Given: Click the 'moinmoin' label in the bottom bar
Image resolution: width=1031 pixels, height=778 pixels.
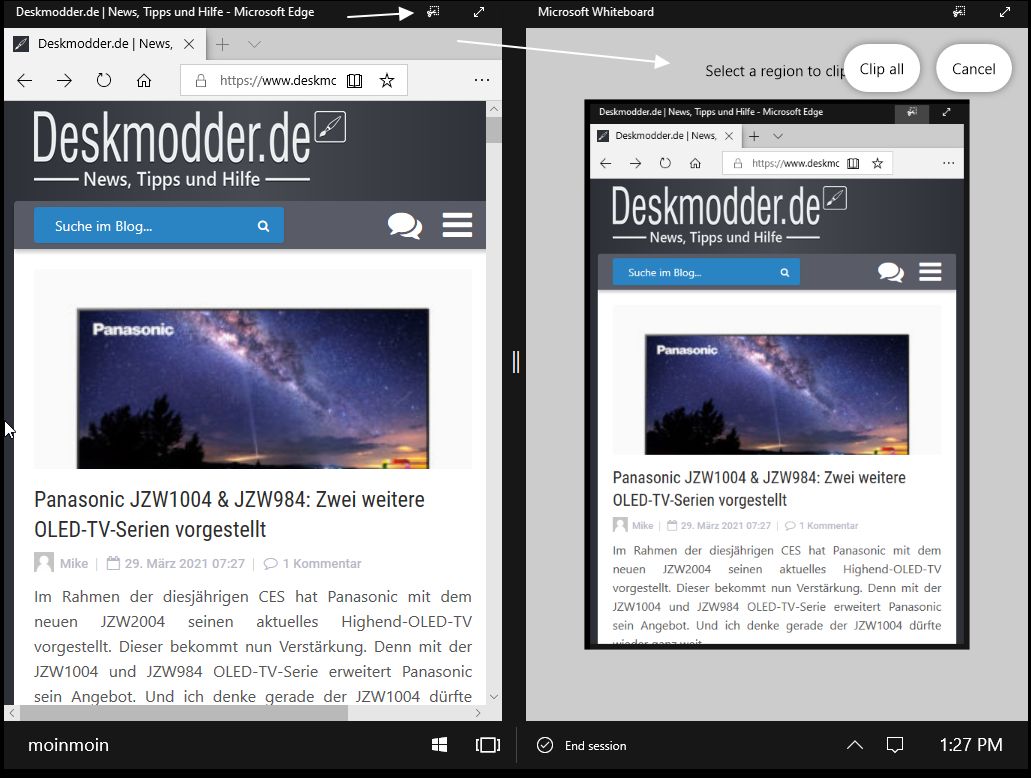Looking at the screenshot, I should click(x=68, y=745).
